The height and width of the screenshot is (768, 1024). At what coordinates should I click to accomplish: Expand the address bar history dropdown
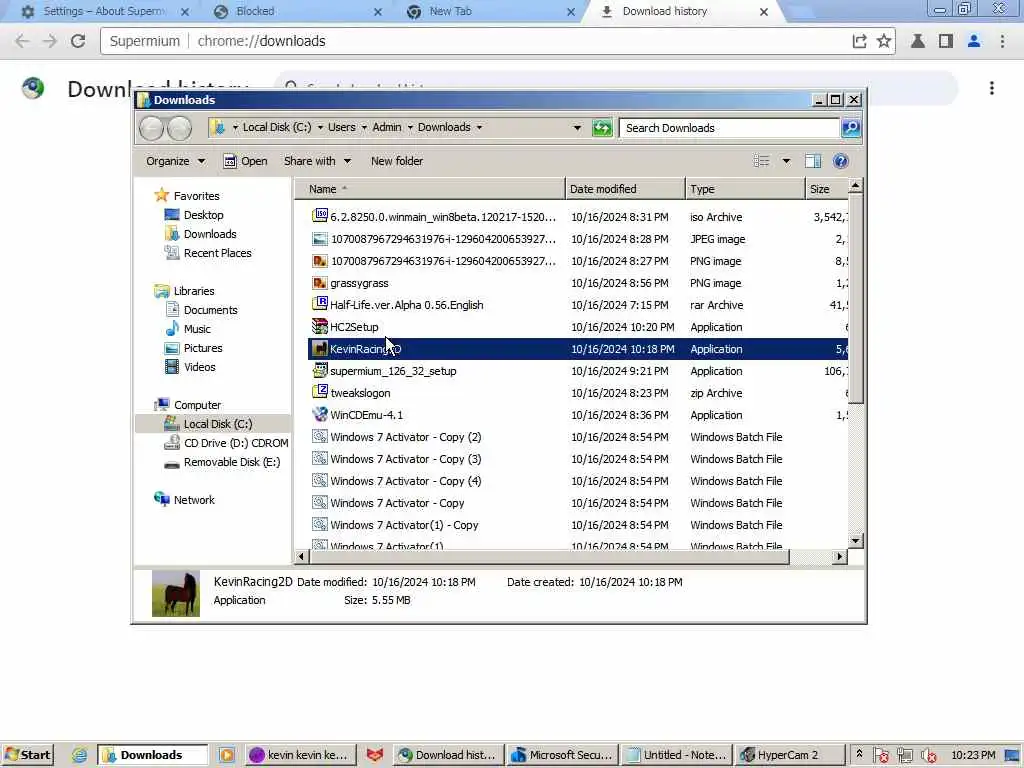(x=577, y=128)
